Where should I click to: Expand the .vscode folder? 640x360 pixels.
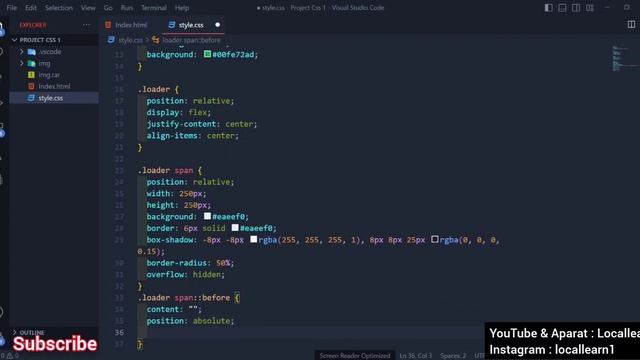pos(22,52)
